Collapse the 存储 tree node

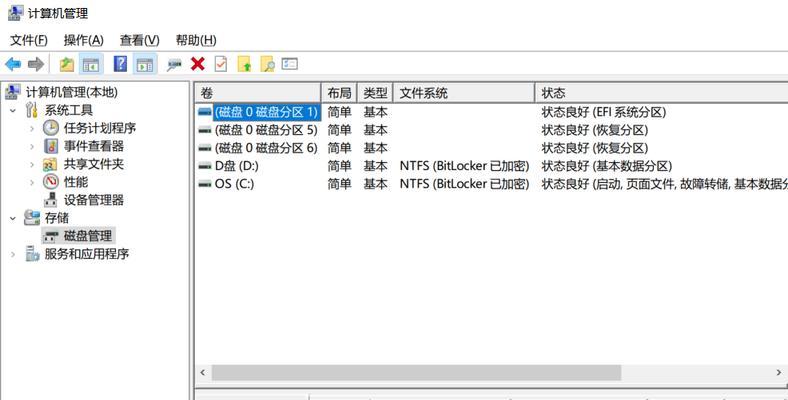coord(13,218)
